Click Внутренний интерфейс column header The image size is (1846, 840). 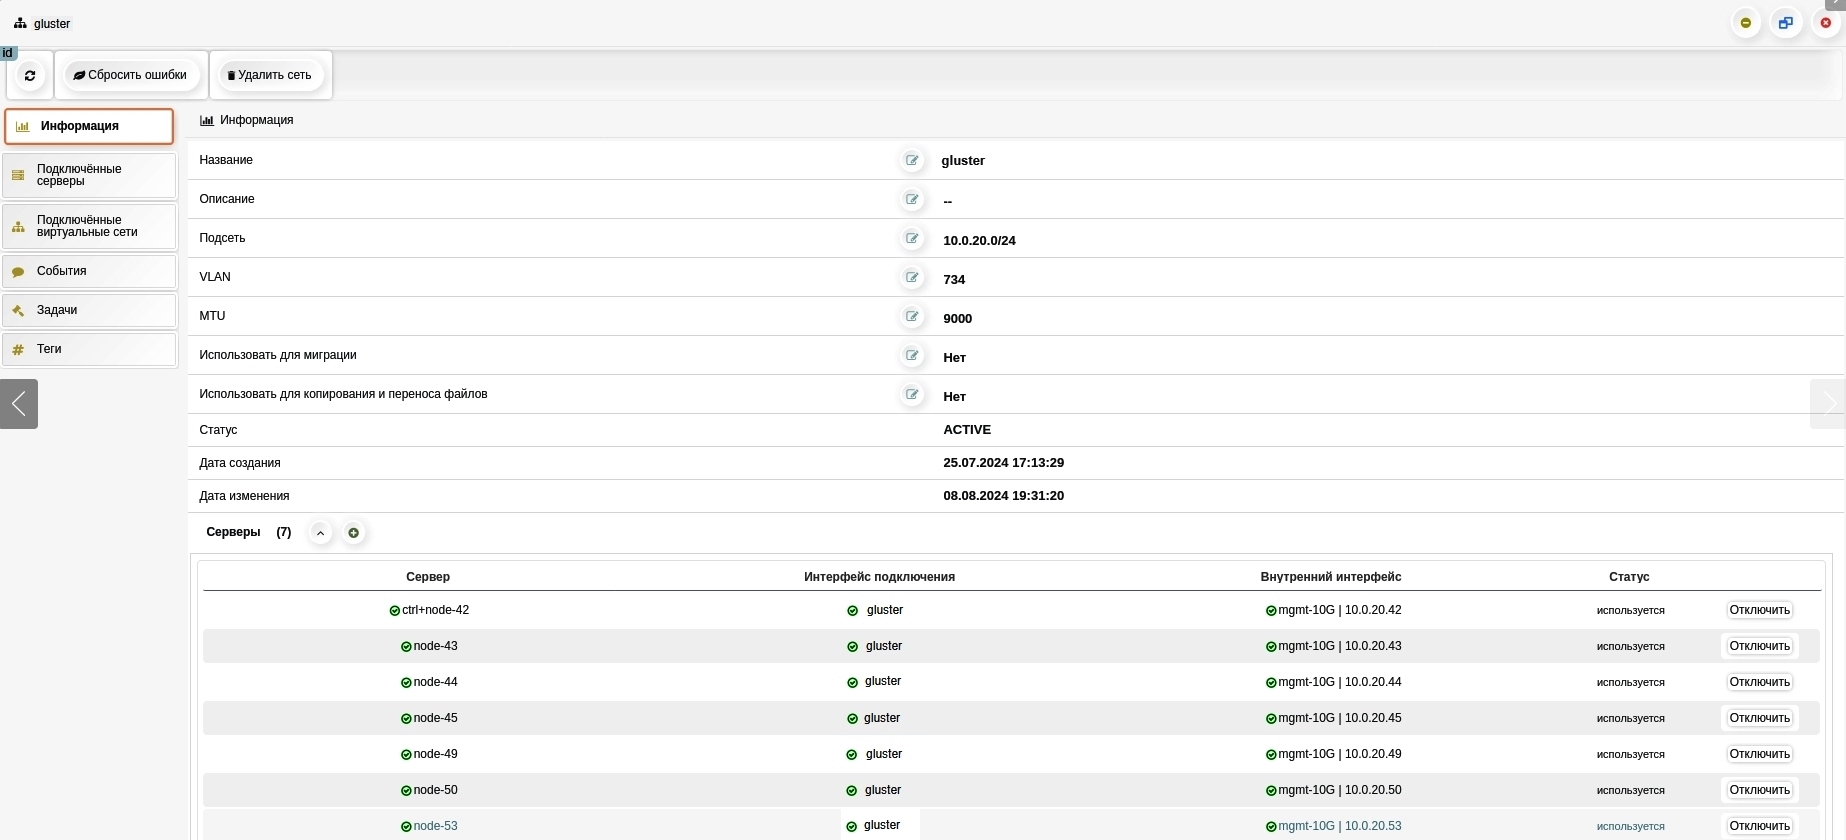(1330, 577)
